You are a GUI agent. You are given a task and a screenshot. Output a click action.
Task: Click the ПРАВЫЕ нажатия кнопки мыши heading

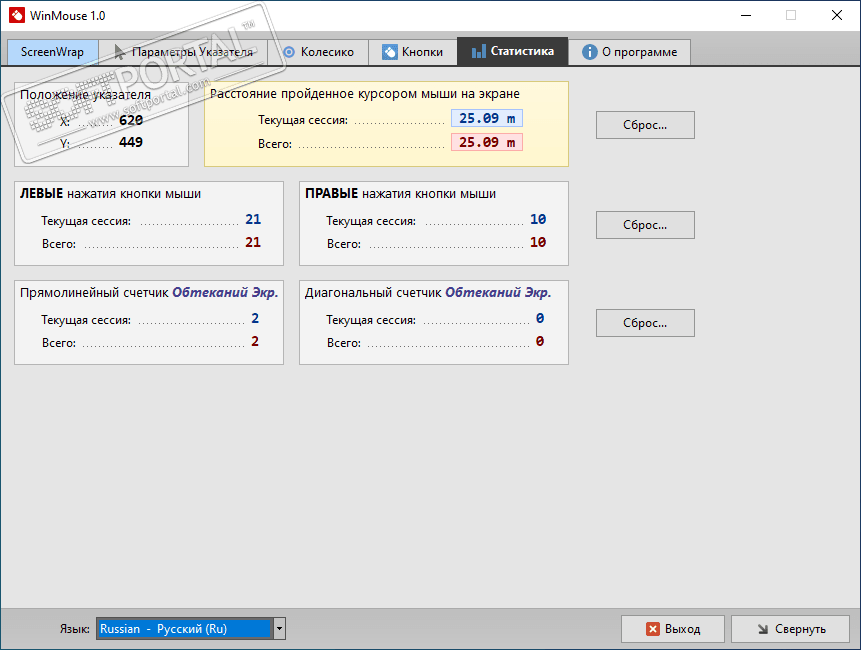pyautogui.click(x=400, y=194)
